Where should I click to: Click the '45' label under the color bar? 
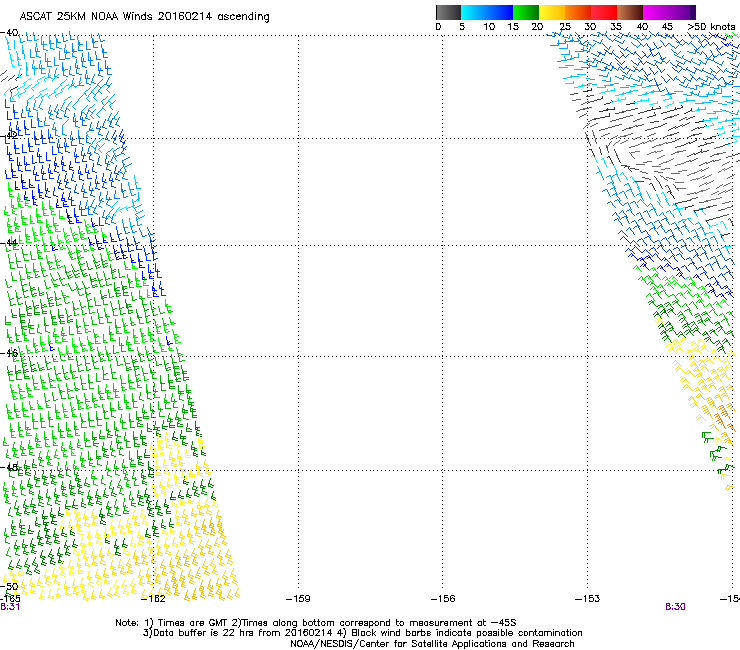click(667, 27)
